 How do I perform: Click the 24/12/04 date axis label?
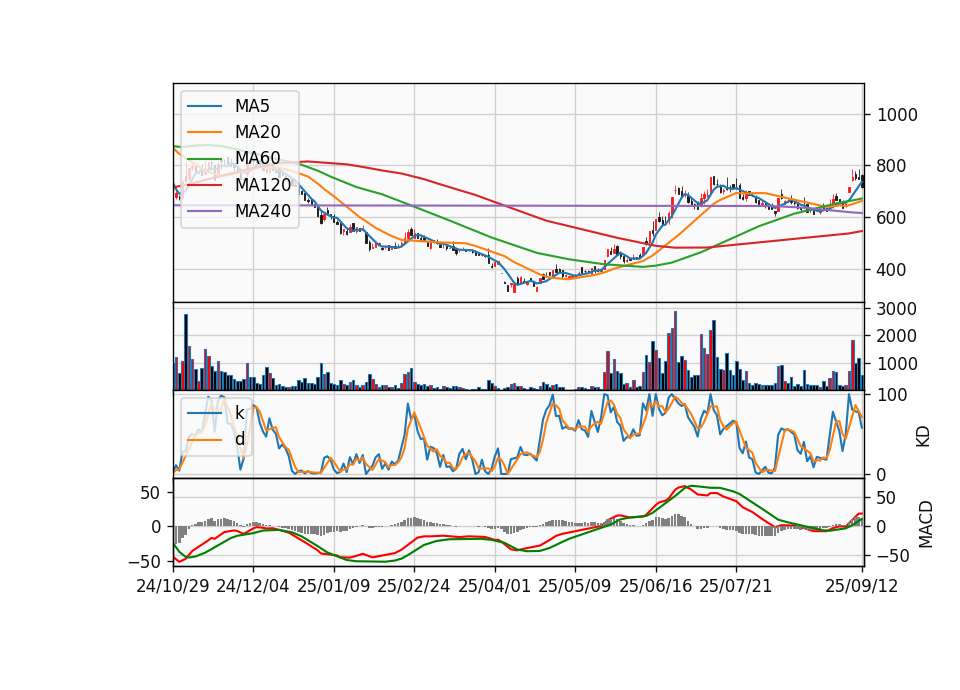[253, 586]
